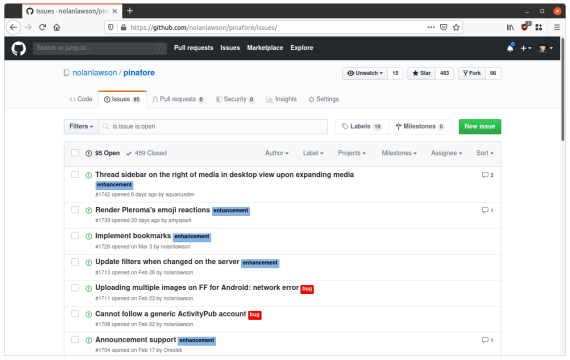Open the repository Pull requests tab

point(178,99)
